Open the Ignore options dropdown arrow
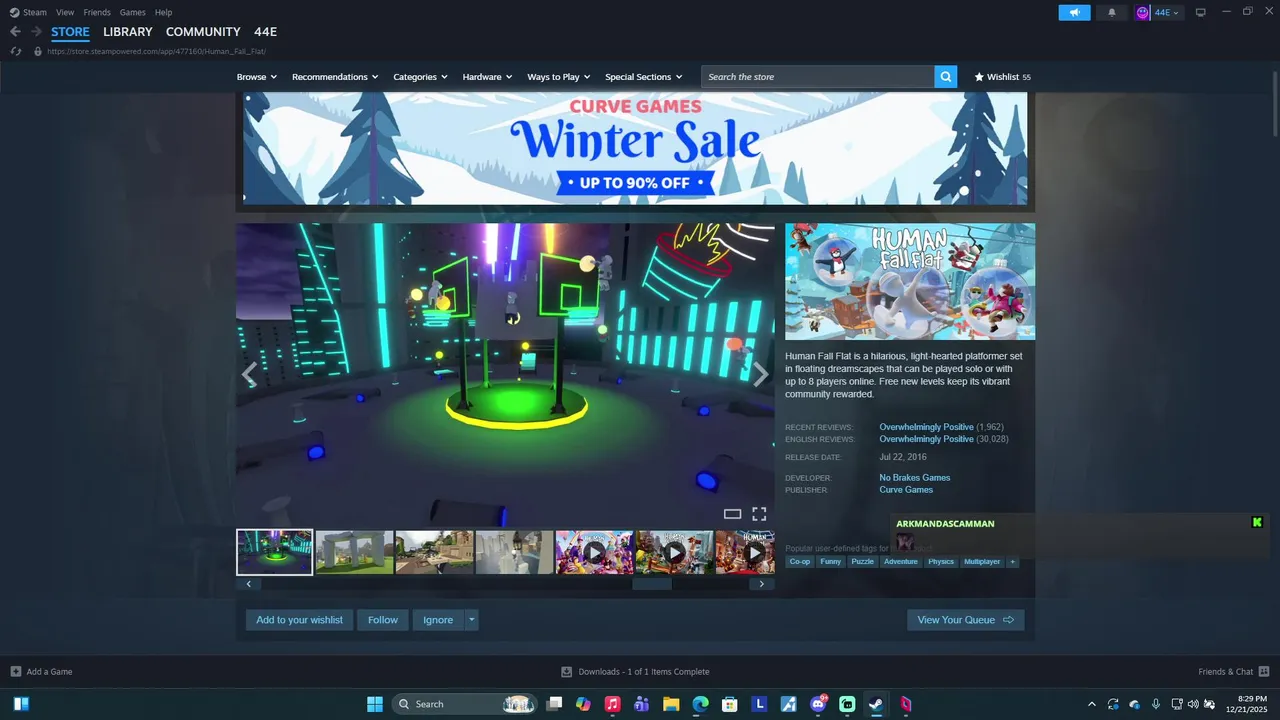 472,620
